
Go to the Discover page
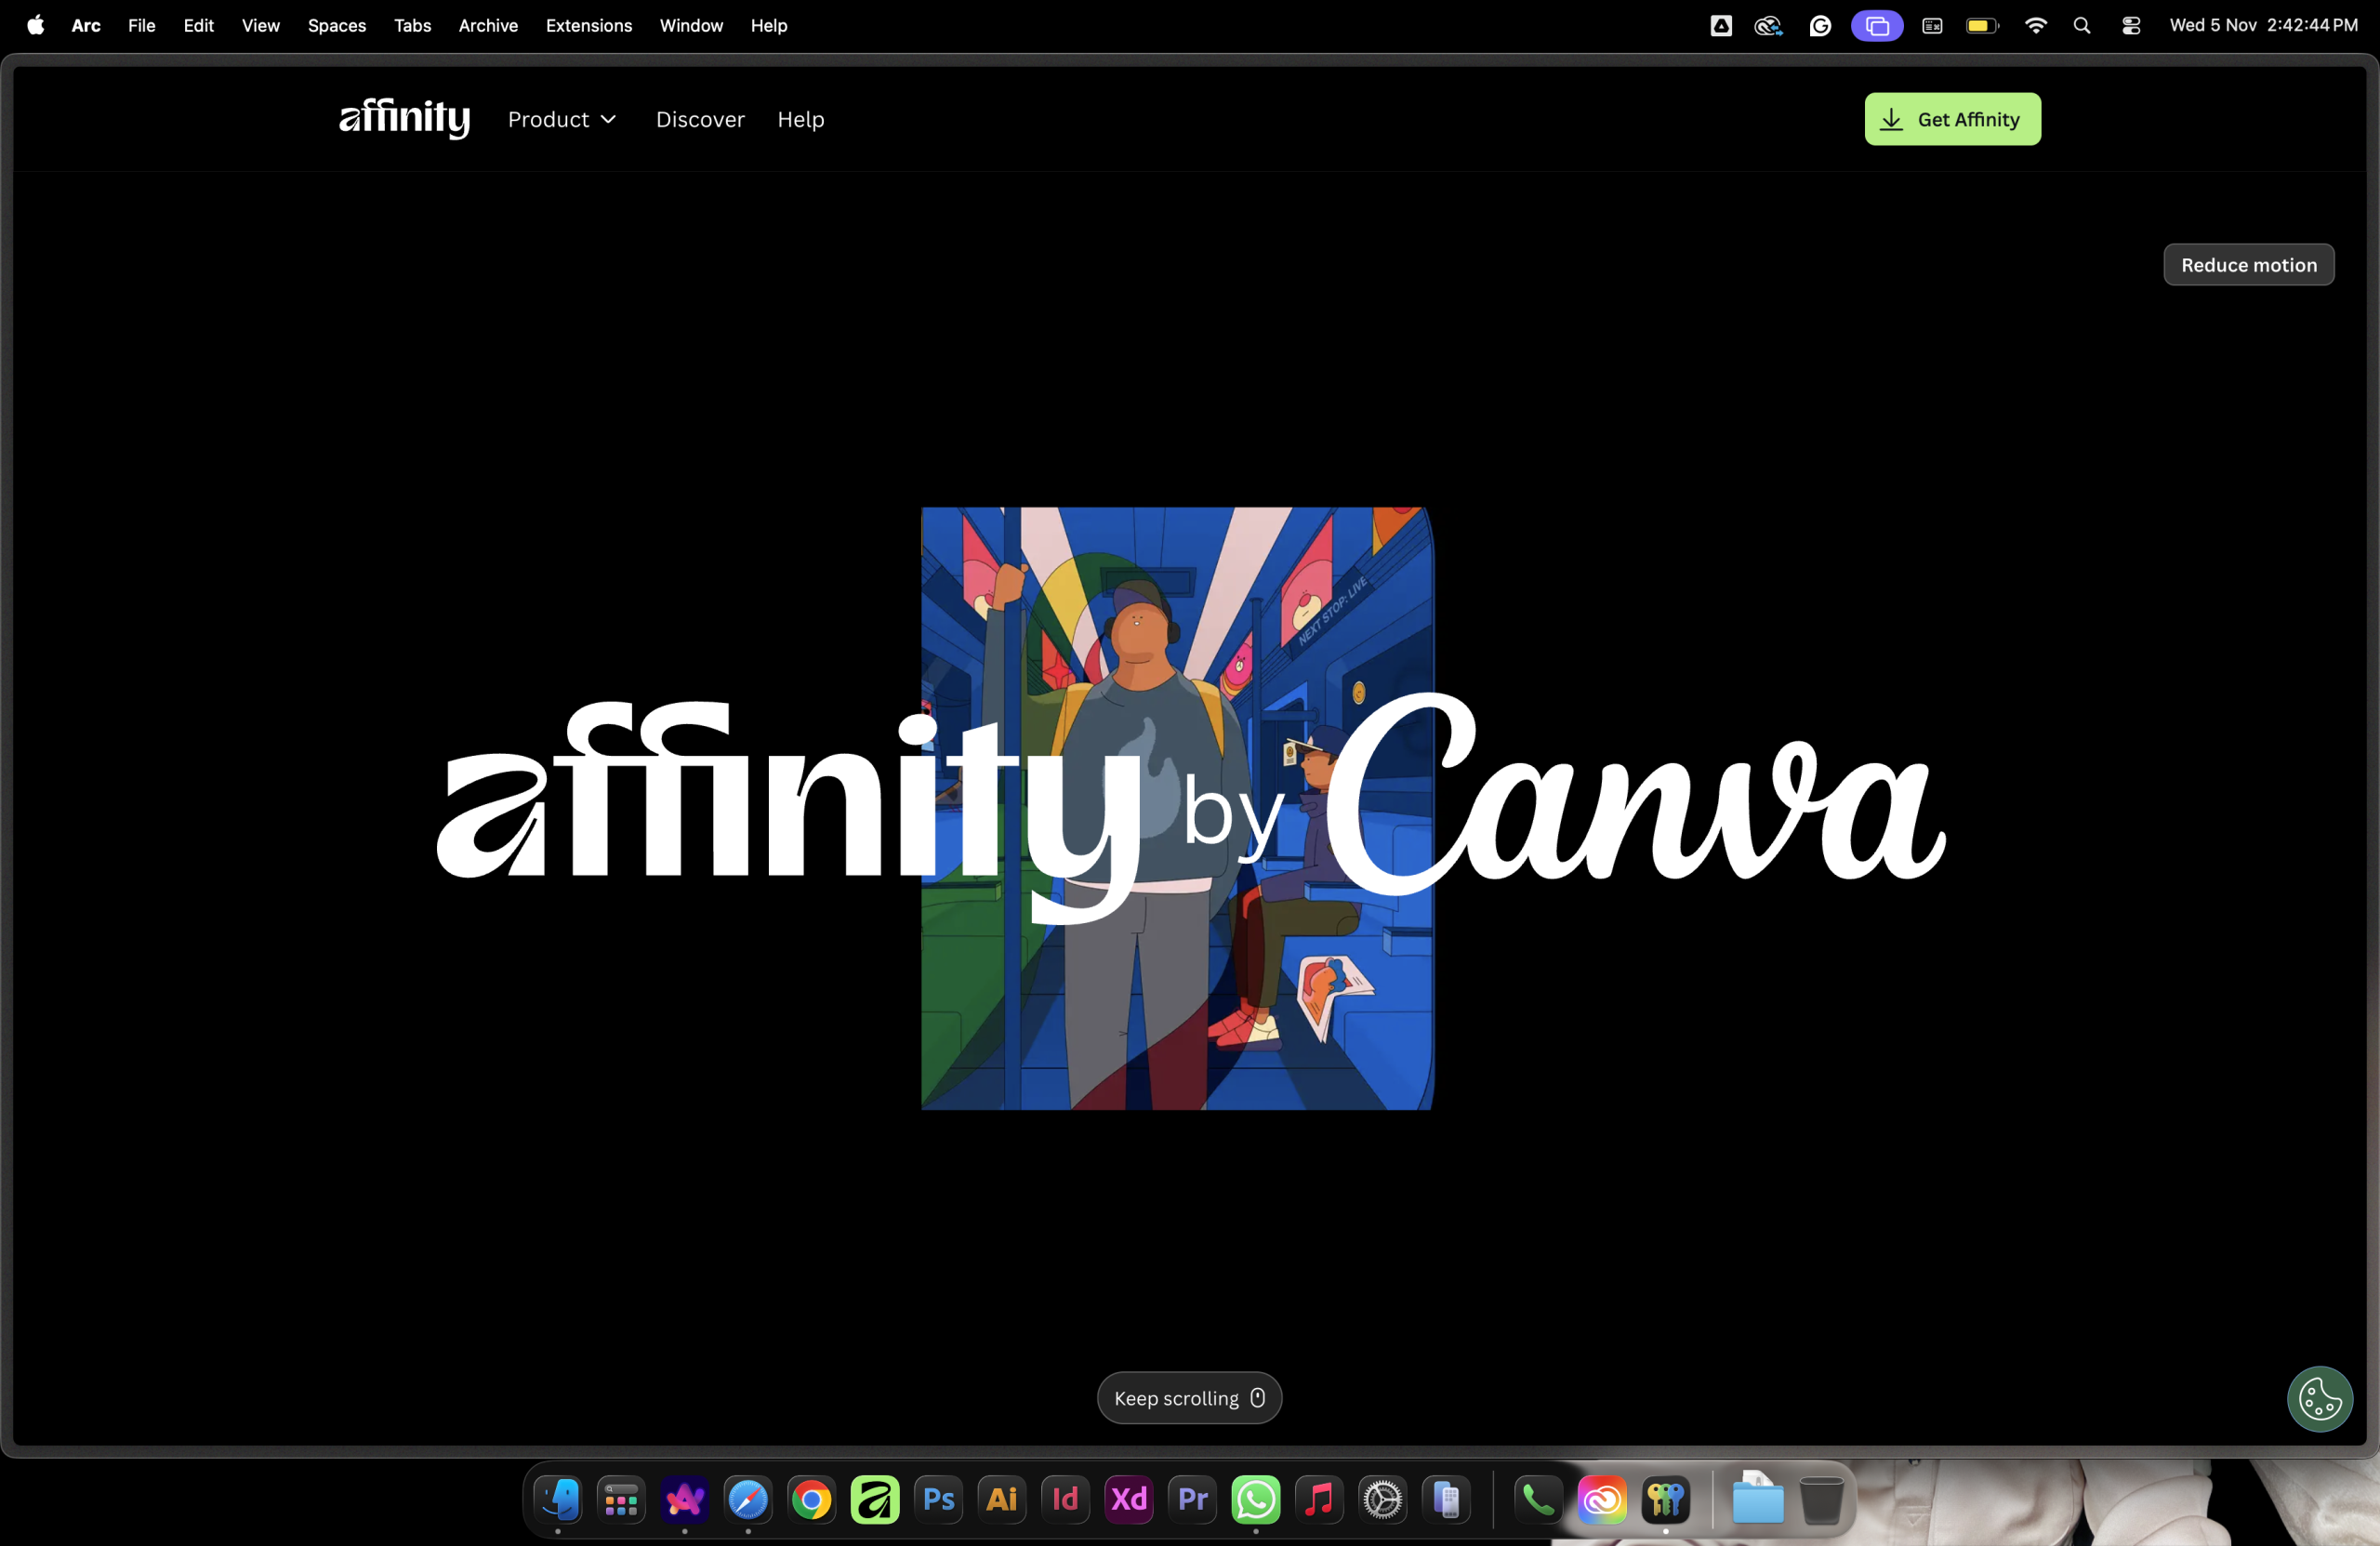point(700,119)
